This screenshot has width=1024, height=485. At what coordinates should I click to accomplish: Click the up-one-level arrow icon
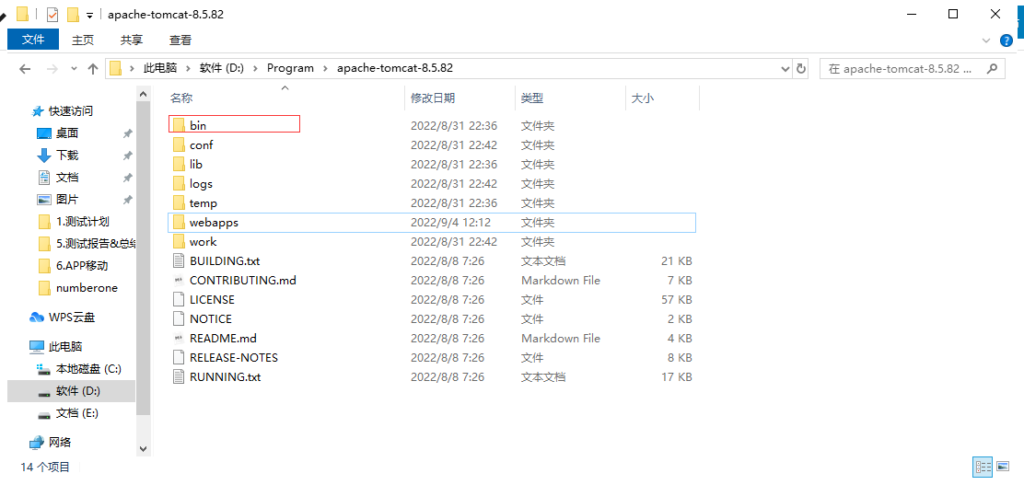pyautogui.click(x=93, y=69)
